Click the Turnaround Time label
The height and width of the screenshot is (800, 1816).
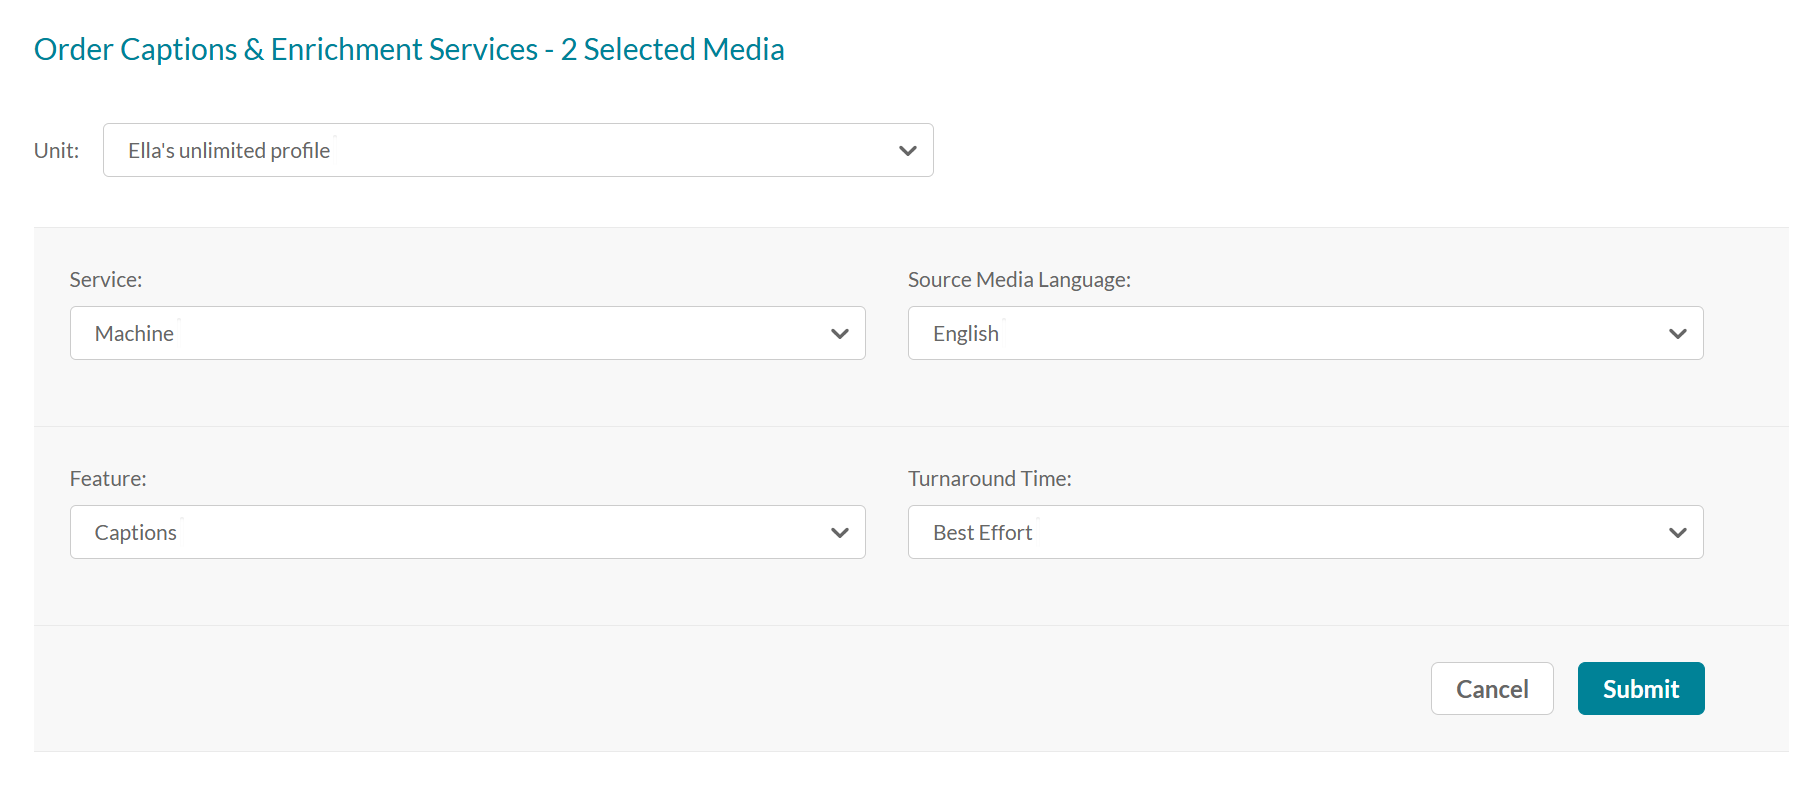[989, 479]
